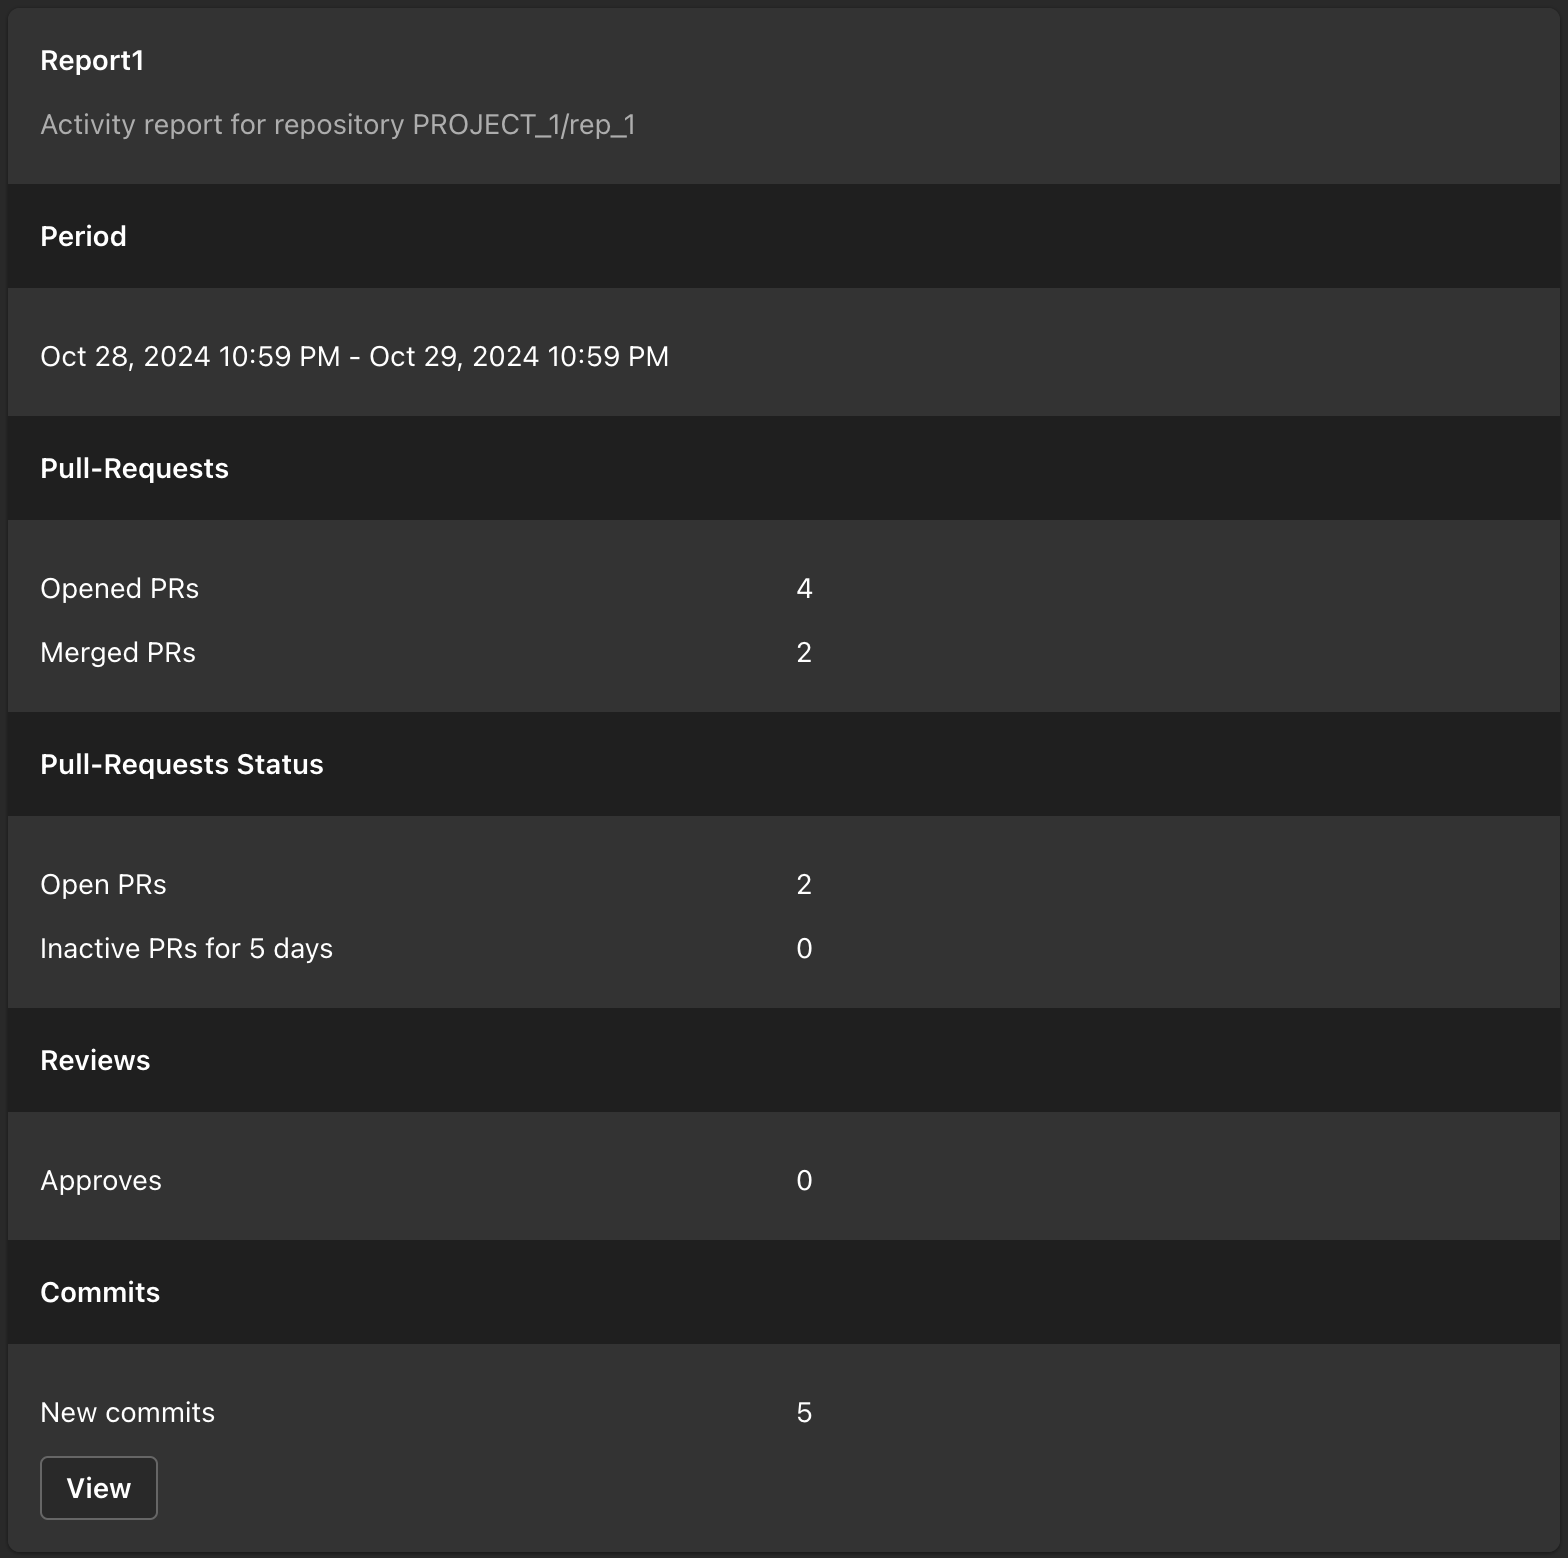This screenshot has width=1568, height=1558.
Task: Click the Open PRs count value
Action: pos(804,885)
